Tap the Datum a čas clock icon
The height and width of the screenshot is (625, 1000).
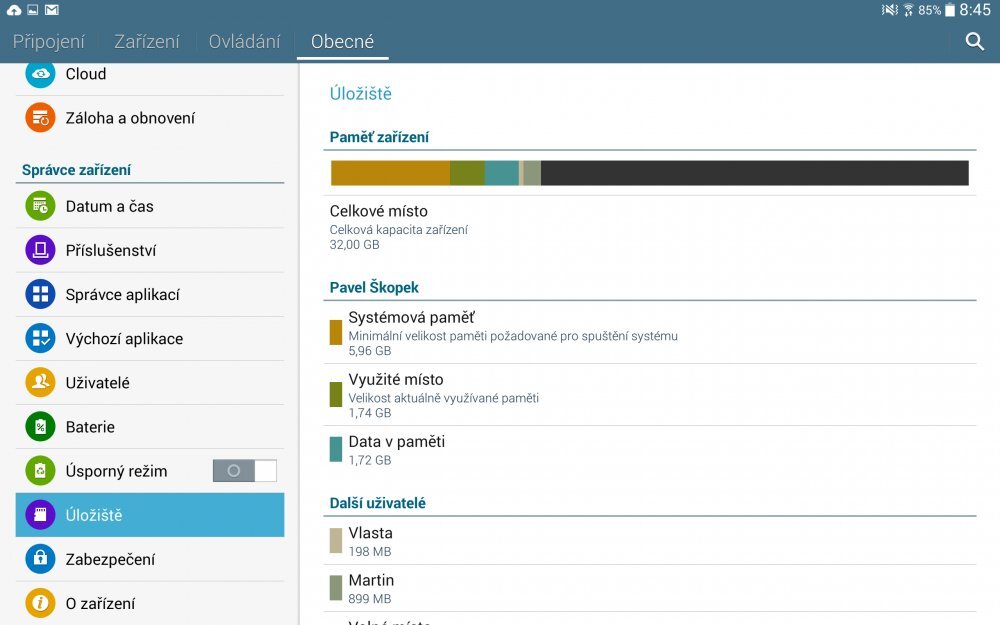coord(40,206)
